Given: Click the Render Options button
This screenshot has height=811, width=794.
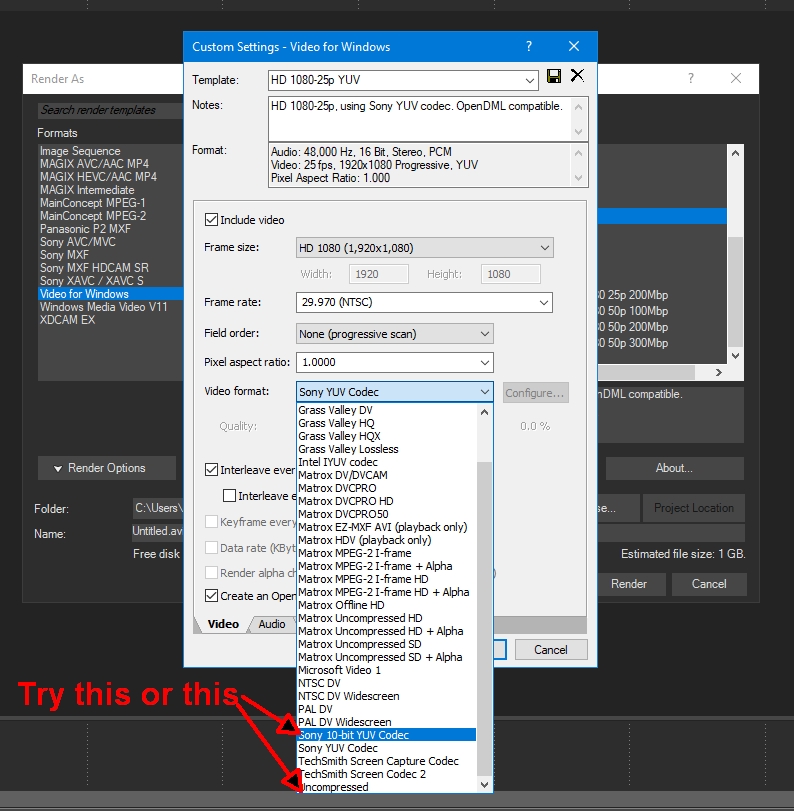Looking at the screenshot, I should click(106, 468).
